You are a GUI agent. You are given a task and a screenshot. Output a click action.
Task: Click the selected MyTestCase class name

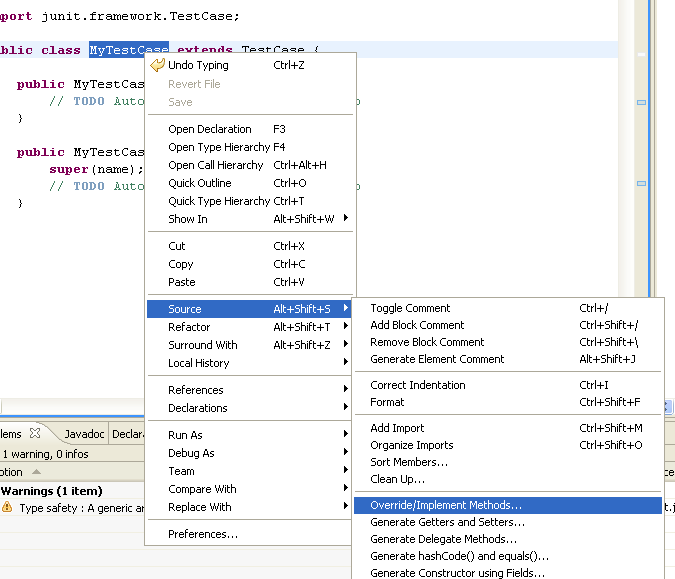coord(129,50)
